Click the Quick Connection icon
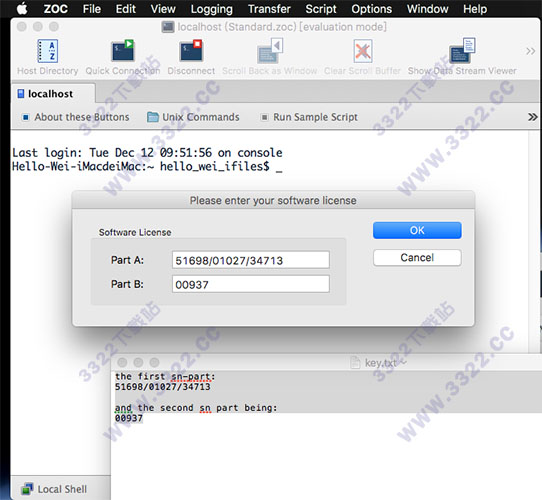The height and width of the screenshot is (500, 542). pos(123,50)
